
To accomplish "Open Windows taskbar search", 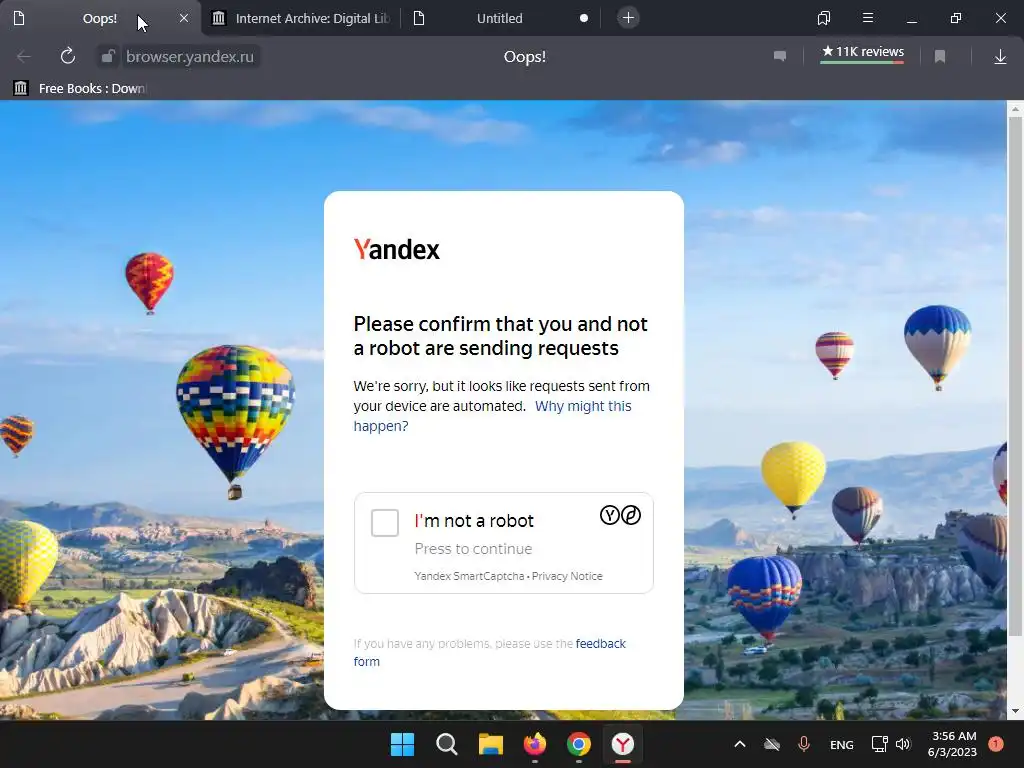I will click(447, 744).
